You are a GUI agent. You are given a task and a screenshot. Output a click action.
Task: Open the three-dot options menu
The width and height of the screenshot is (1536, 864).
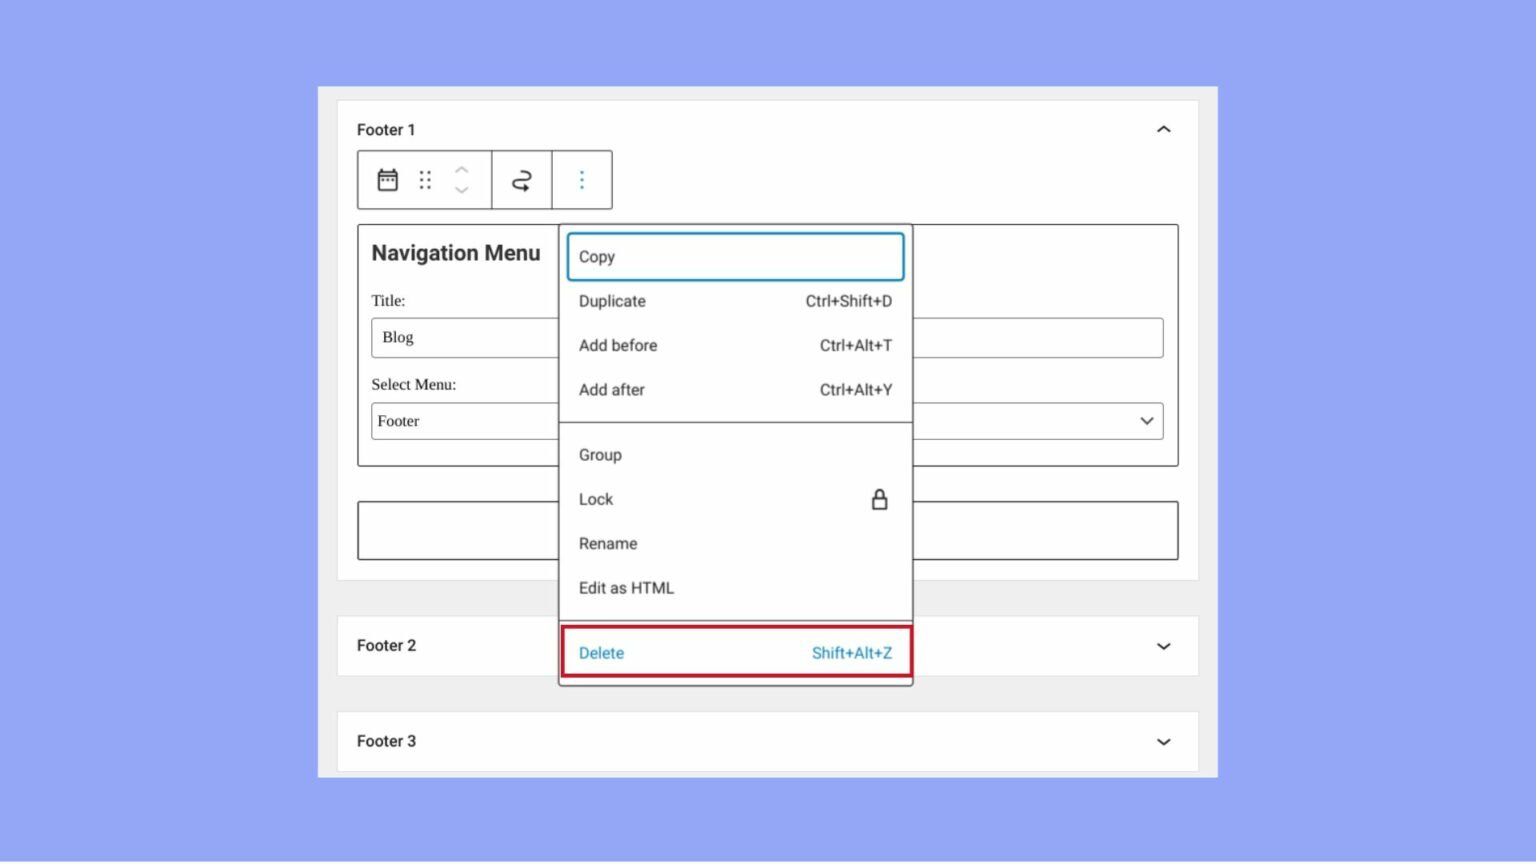[x=581, y=179]
